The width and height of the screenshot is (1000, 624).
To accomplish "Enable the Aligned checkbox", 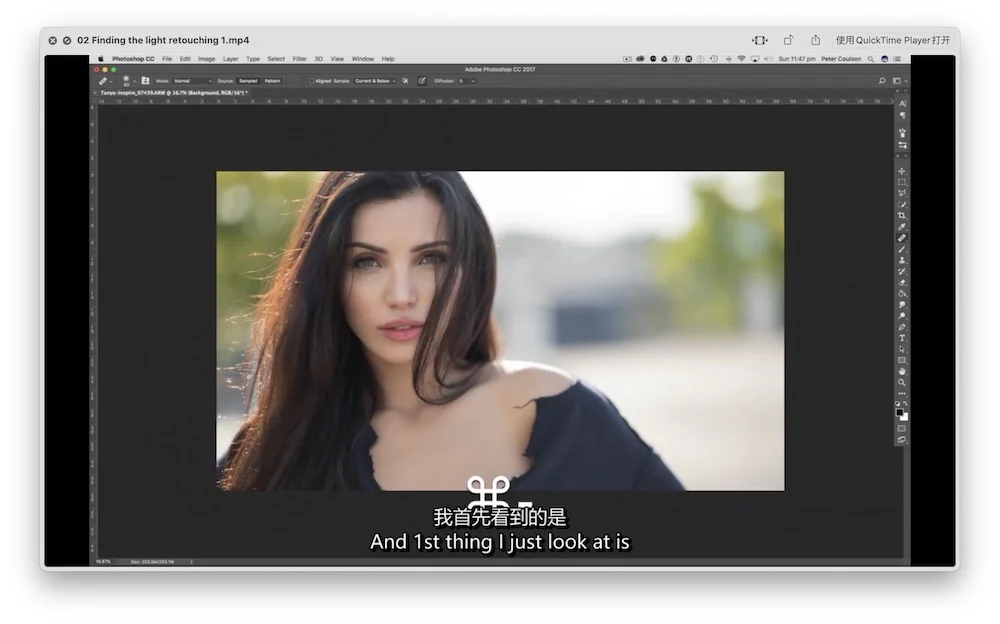I will (311, 80).
